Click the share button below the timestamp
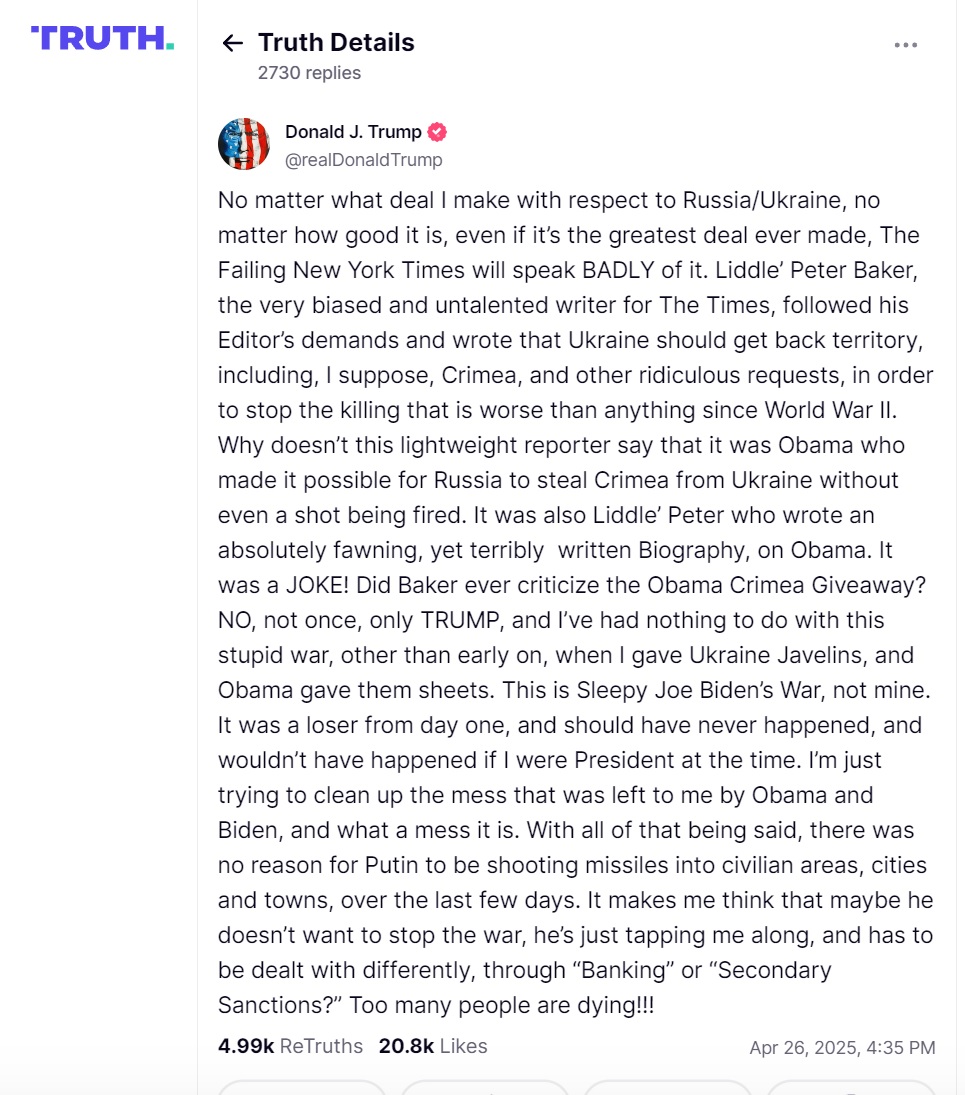This screenshot has height=1095, width=965. click(x=850, y=1087)
